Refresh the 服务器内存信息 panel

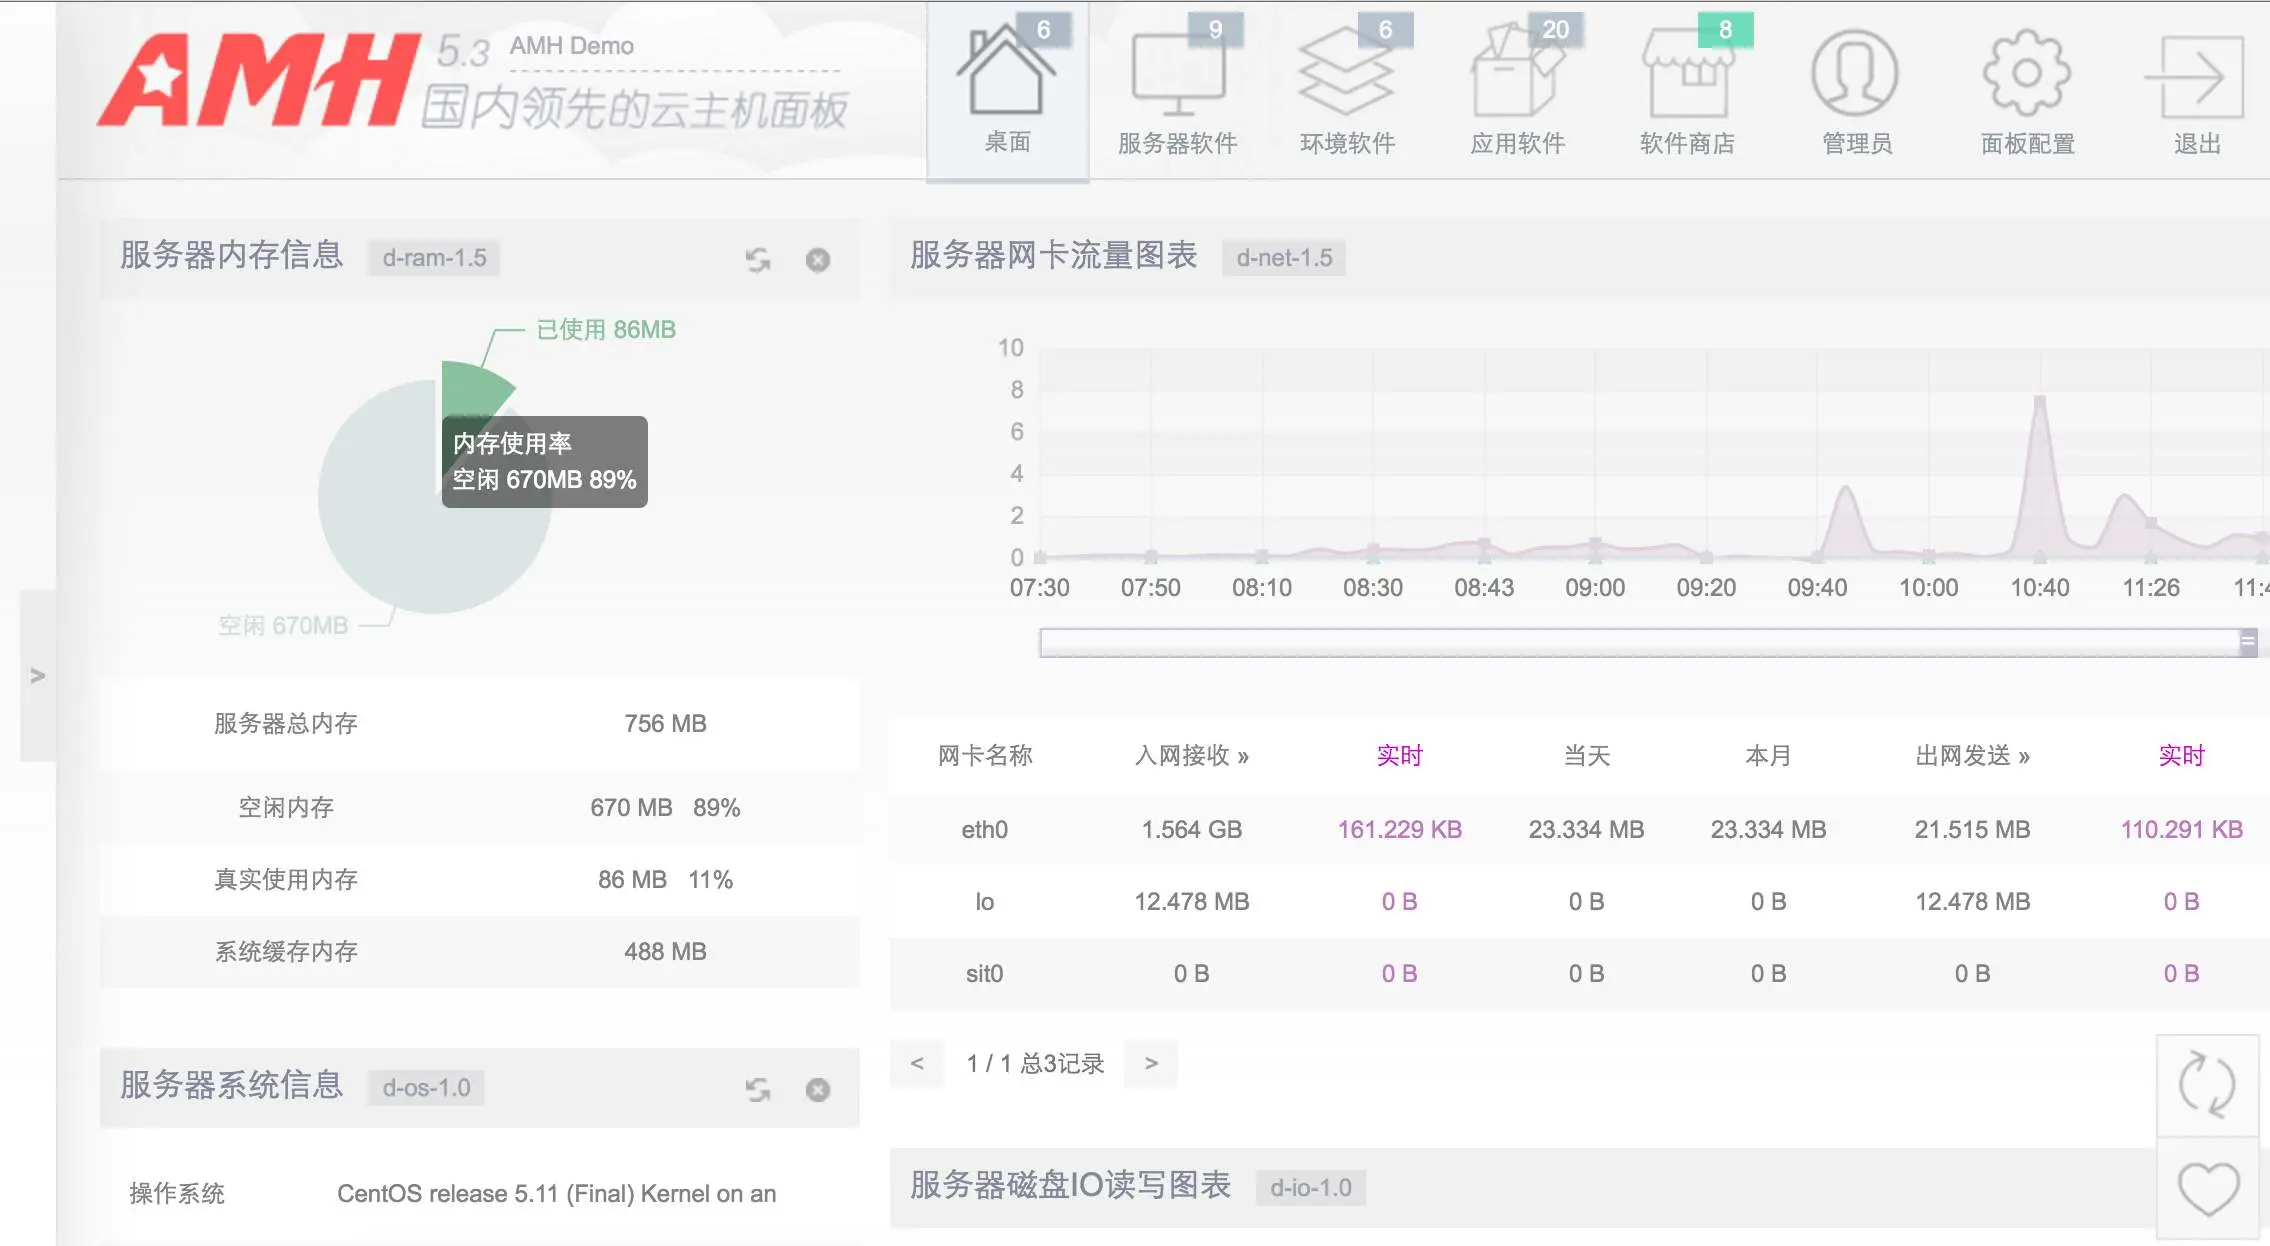[758, 260]
